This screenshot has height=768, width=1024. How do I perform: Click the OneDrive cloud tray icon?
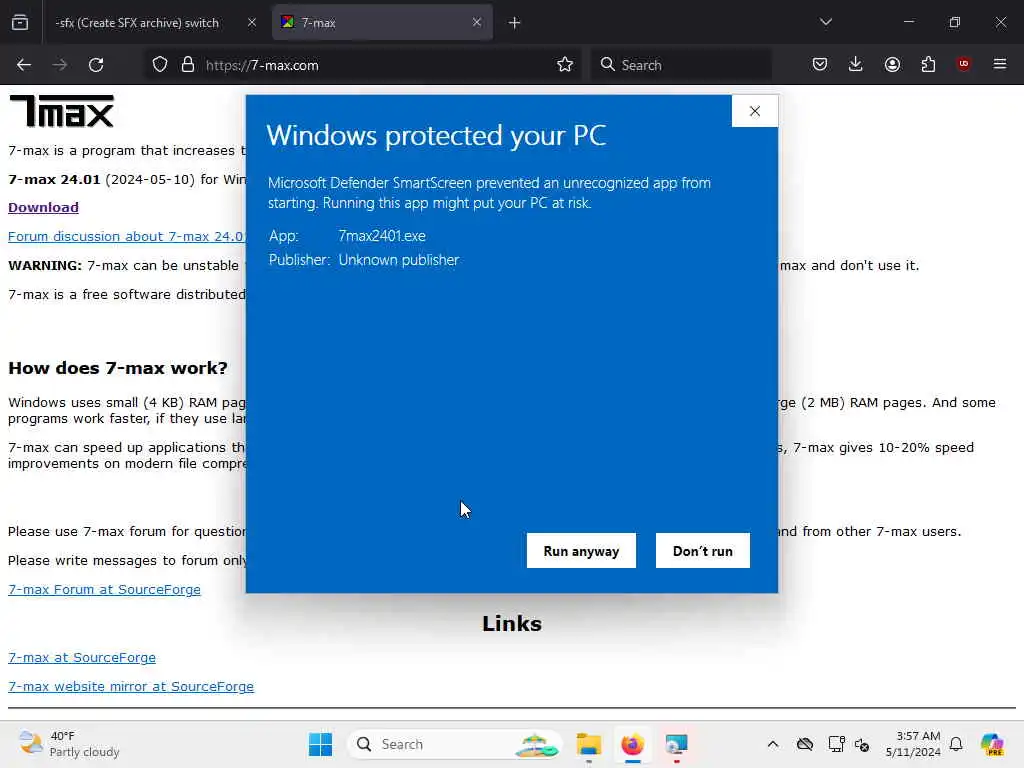pyautogui.click(x=805, y=744)
